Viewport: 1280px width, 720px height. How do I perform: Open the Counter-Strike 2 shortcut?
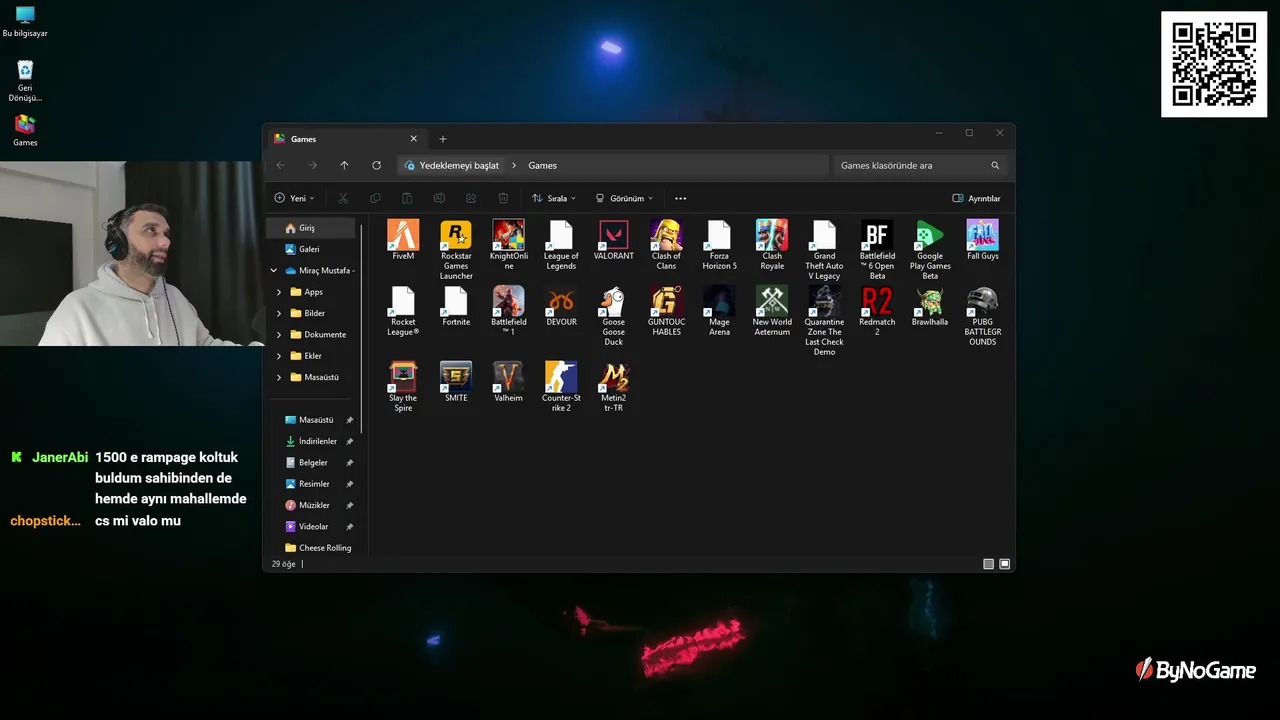(561, 387)
